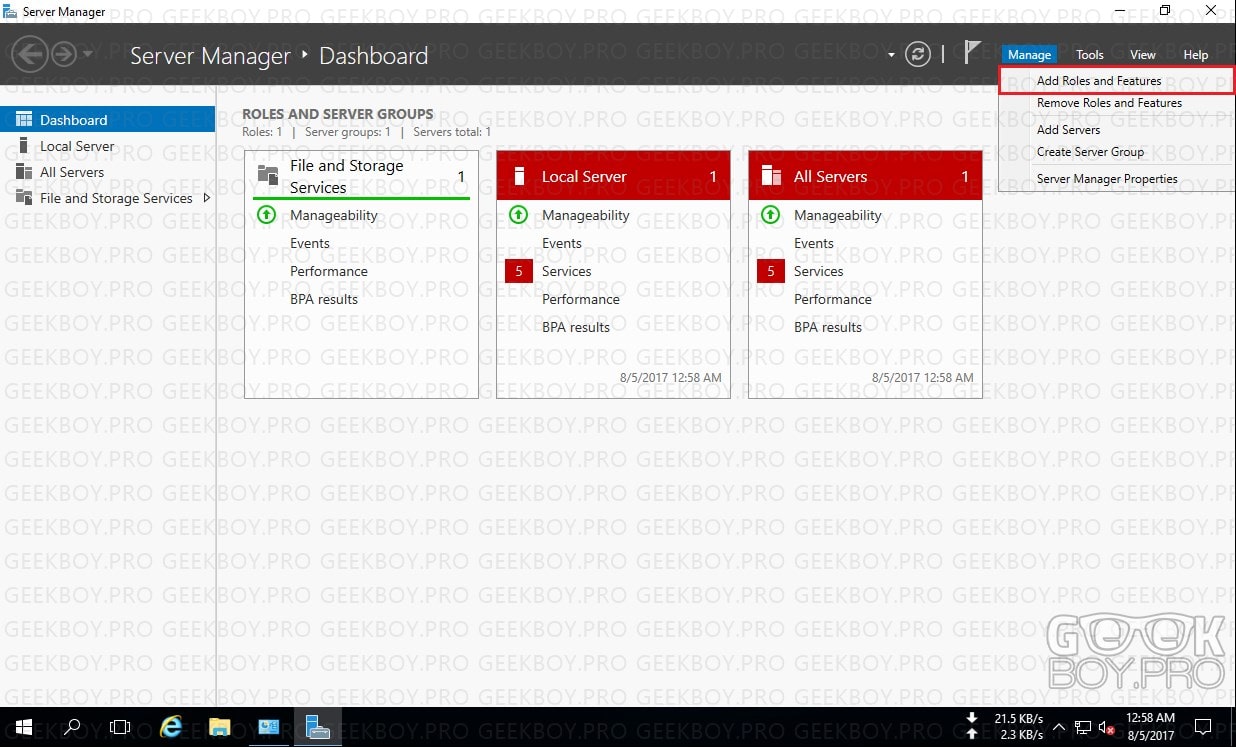1236x747 pixels.
Task: Choose Add Roles and Features
Action: tap(1116, 81)
